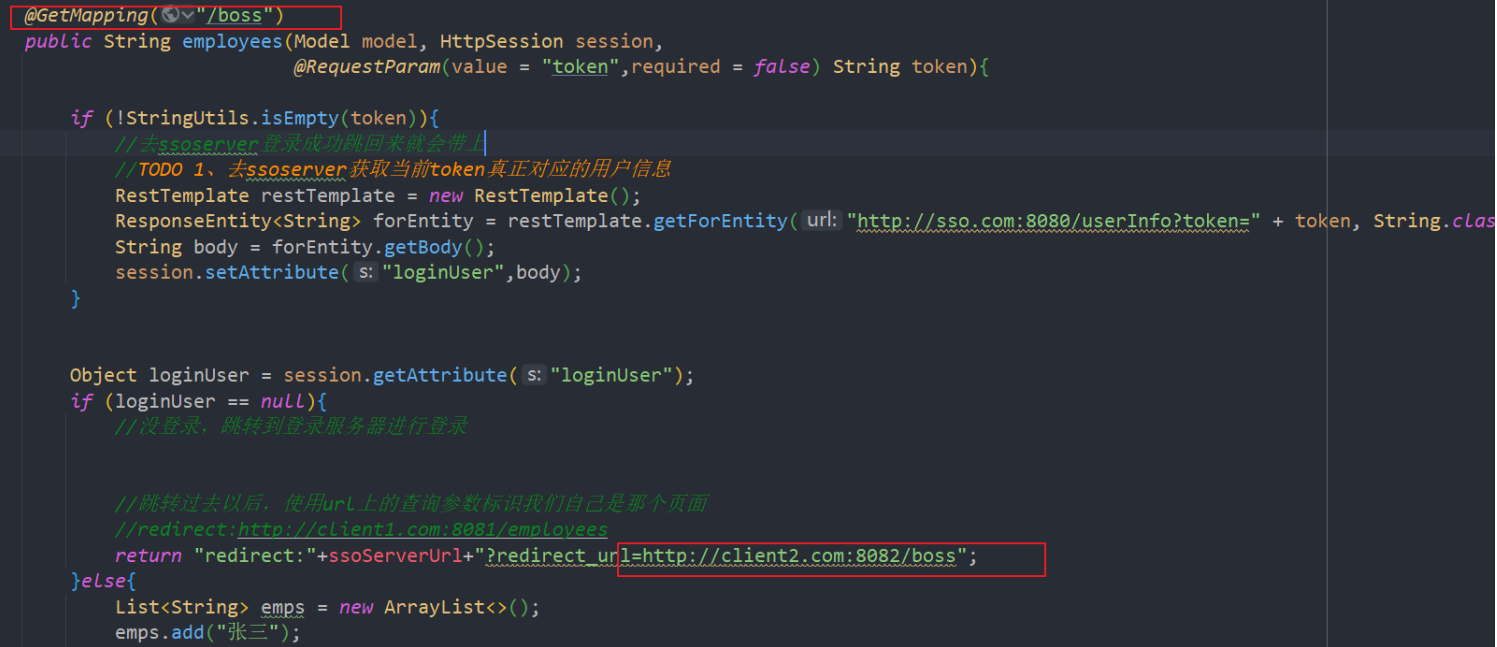
Task: Click the "/boss" mapping path string
Action: 235,15
